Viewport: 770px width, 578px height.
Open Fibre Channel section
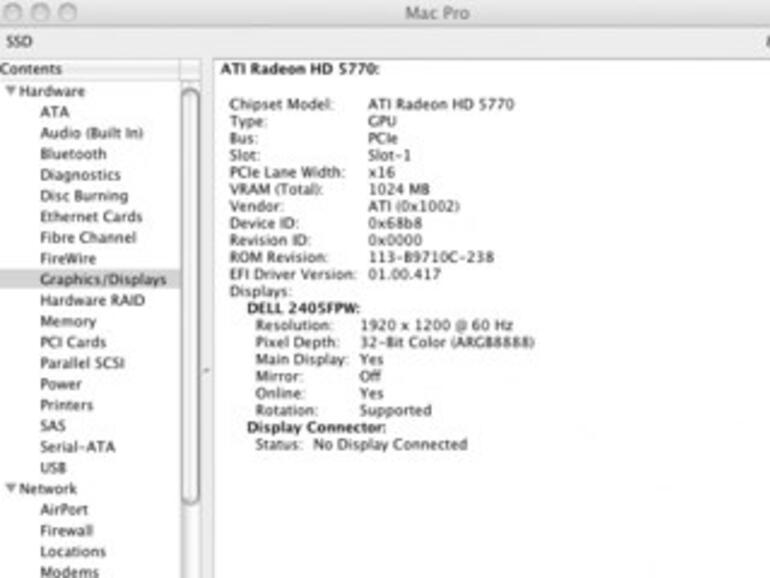[88, 238]
